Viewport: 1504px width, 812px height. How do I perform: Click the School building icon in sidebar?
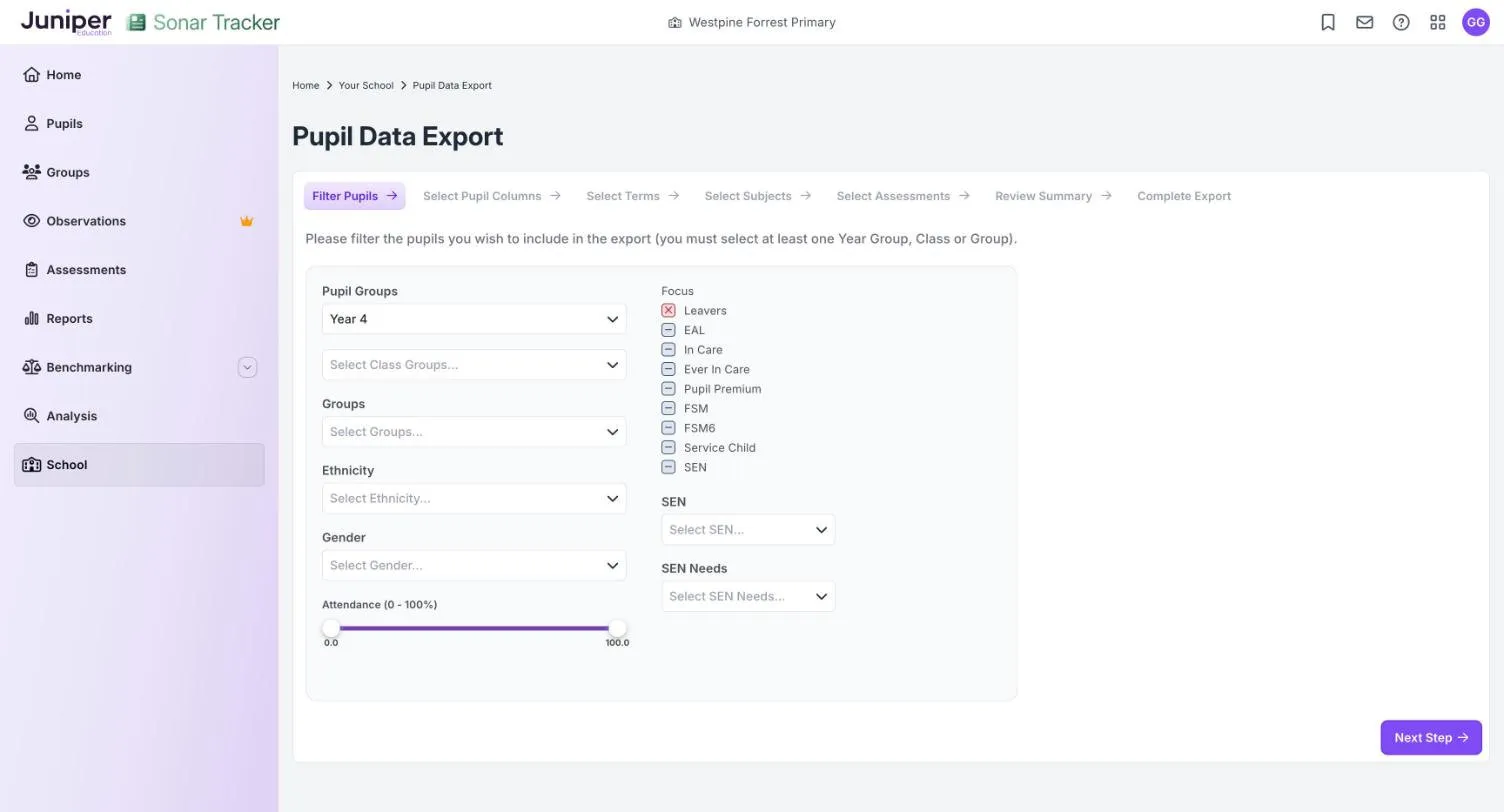pos(31,465)
